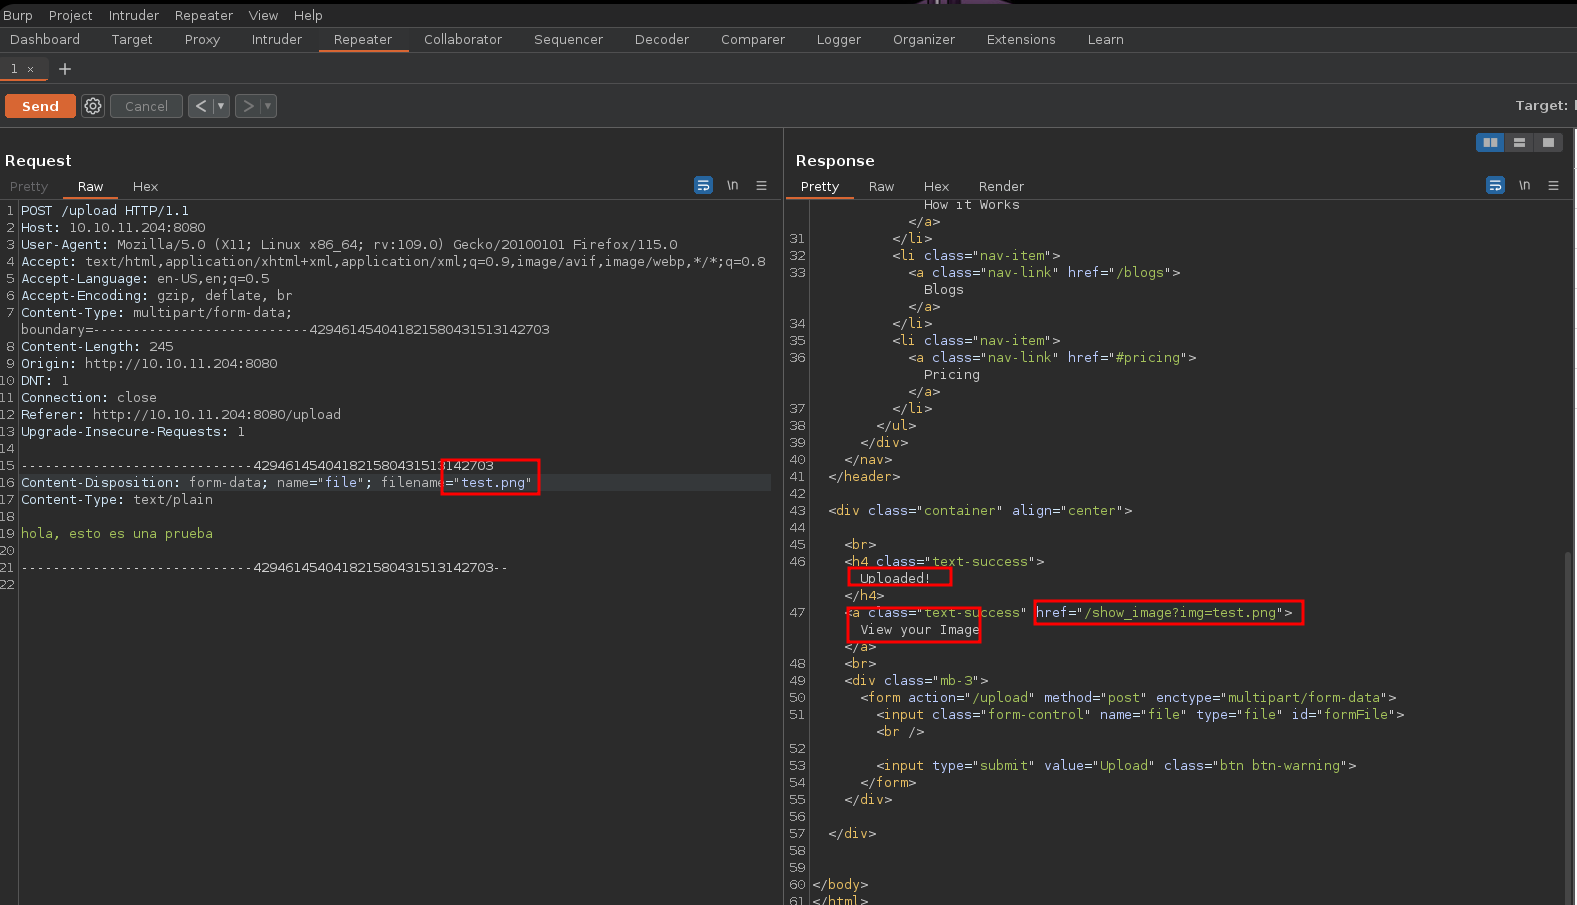Viewport: 1577px width, 905px height.
Task: Show the Response Render view
Action: (x=1001, y=187)
